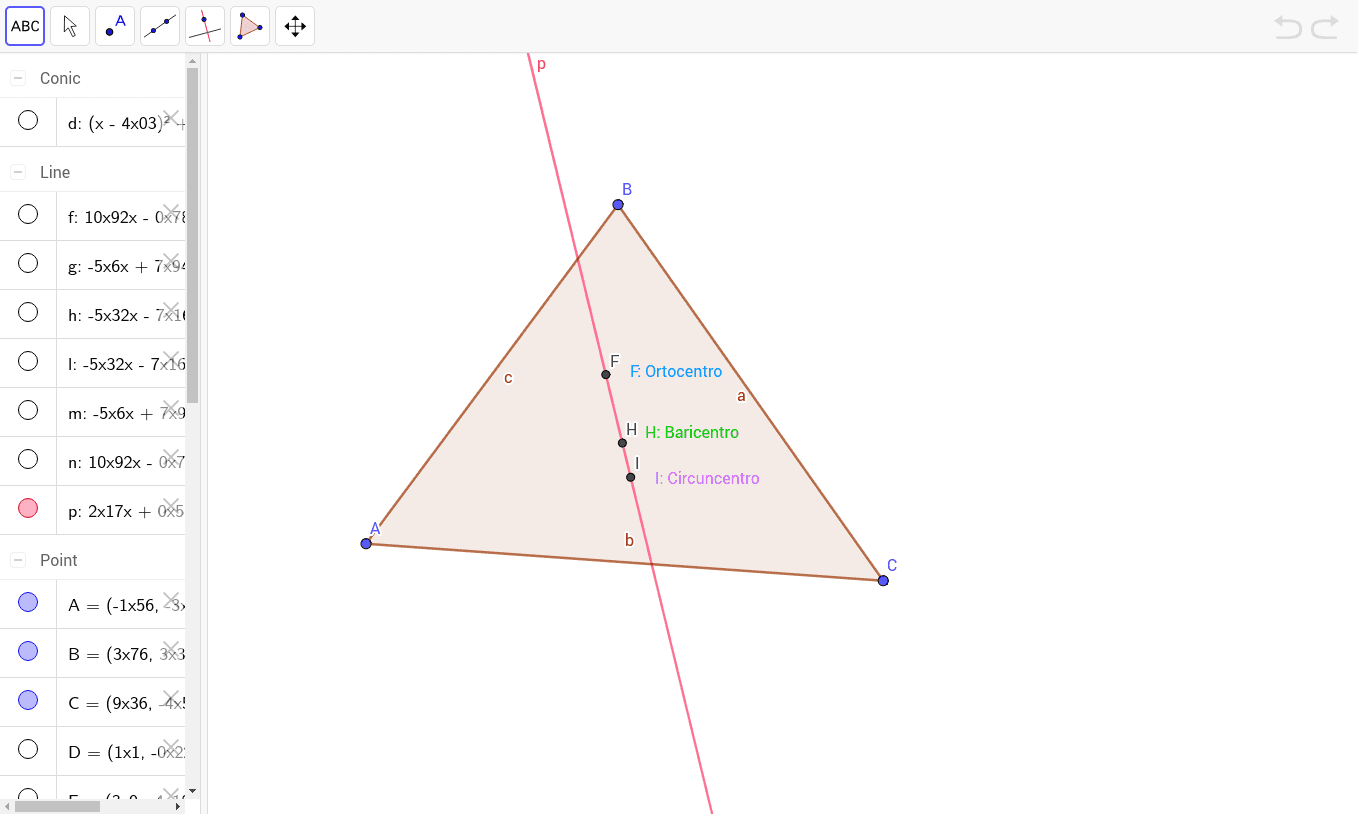Delete line g with its X icon
The image size is (1359, 816).
pyautogui.click(x=171, y=261)
